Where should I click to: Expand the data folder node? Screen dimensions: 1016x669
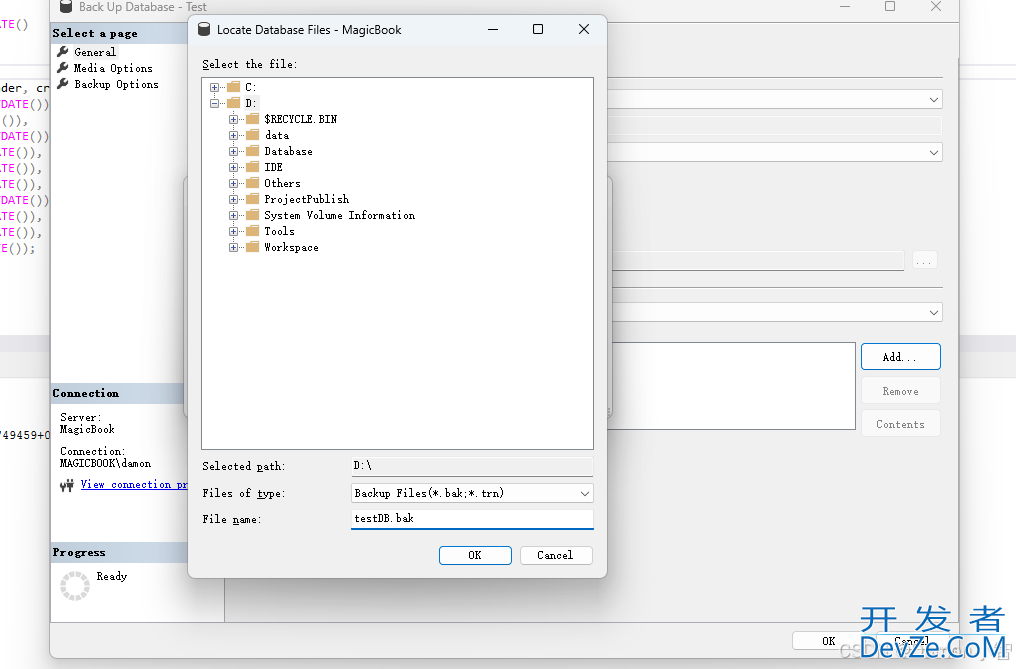233,135
